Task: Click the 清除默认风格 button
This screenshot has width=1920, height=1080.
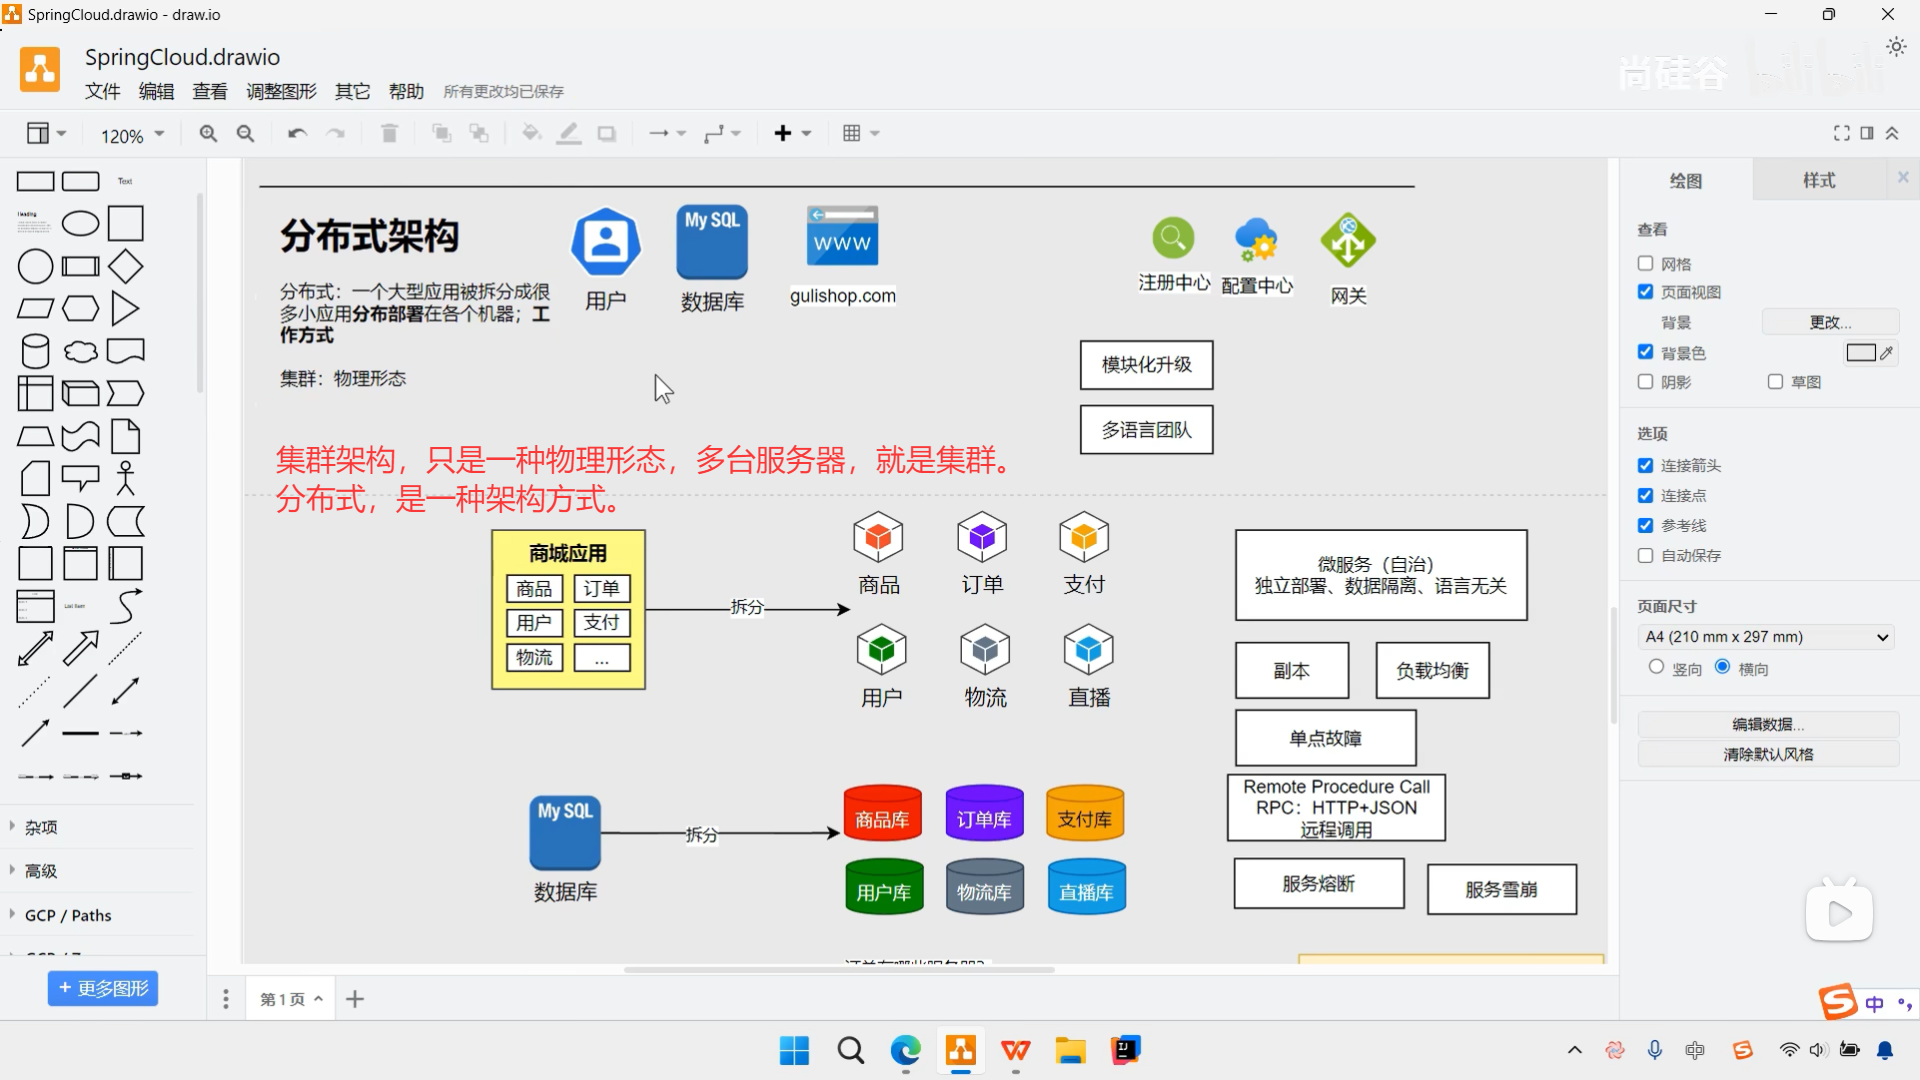Action: [1768, 754]
